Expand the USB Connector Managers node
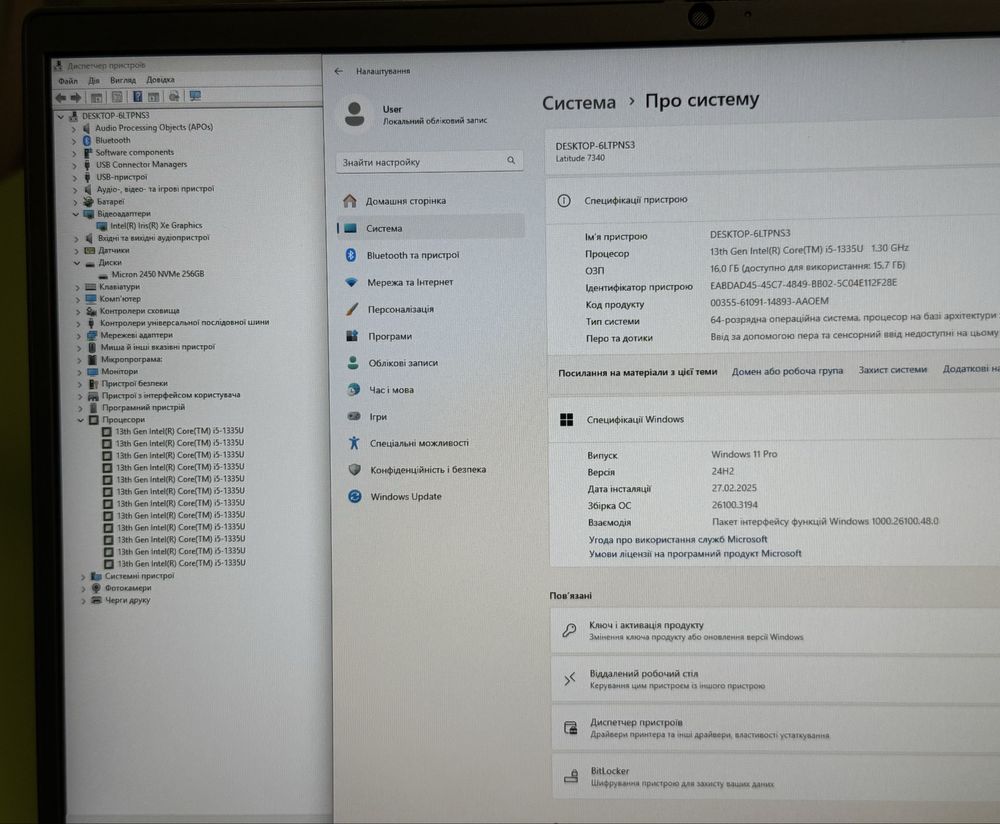This screenshot has height=824, width=1000. tap(74, 165)
